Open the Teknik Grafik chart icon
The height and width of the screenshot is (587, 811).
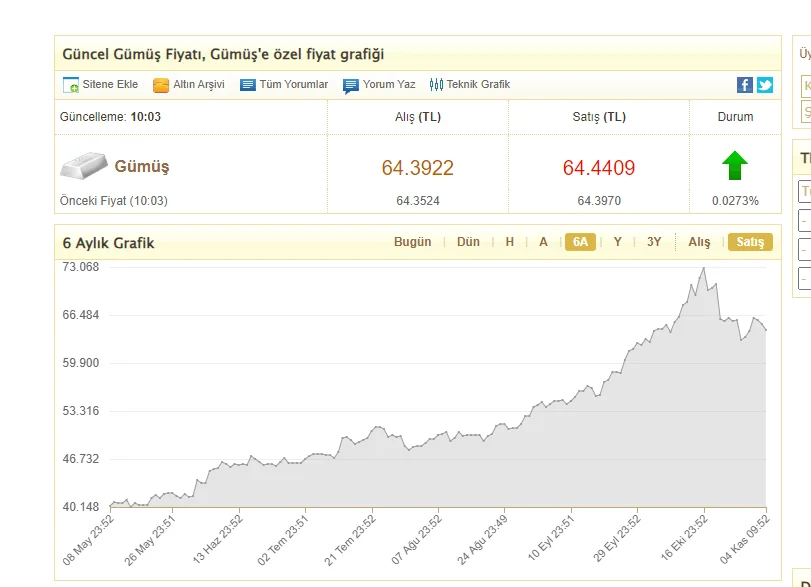pos(436,85)
